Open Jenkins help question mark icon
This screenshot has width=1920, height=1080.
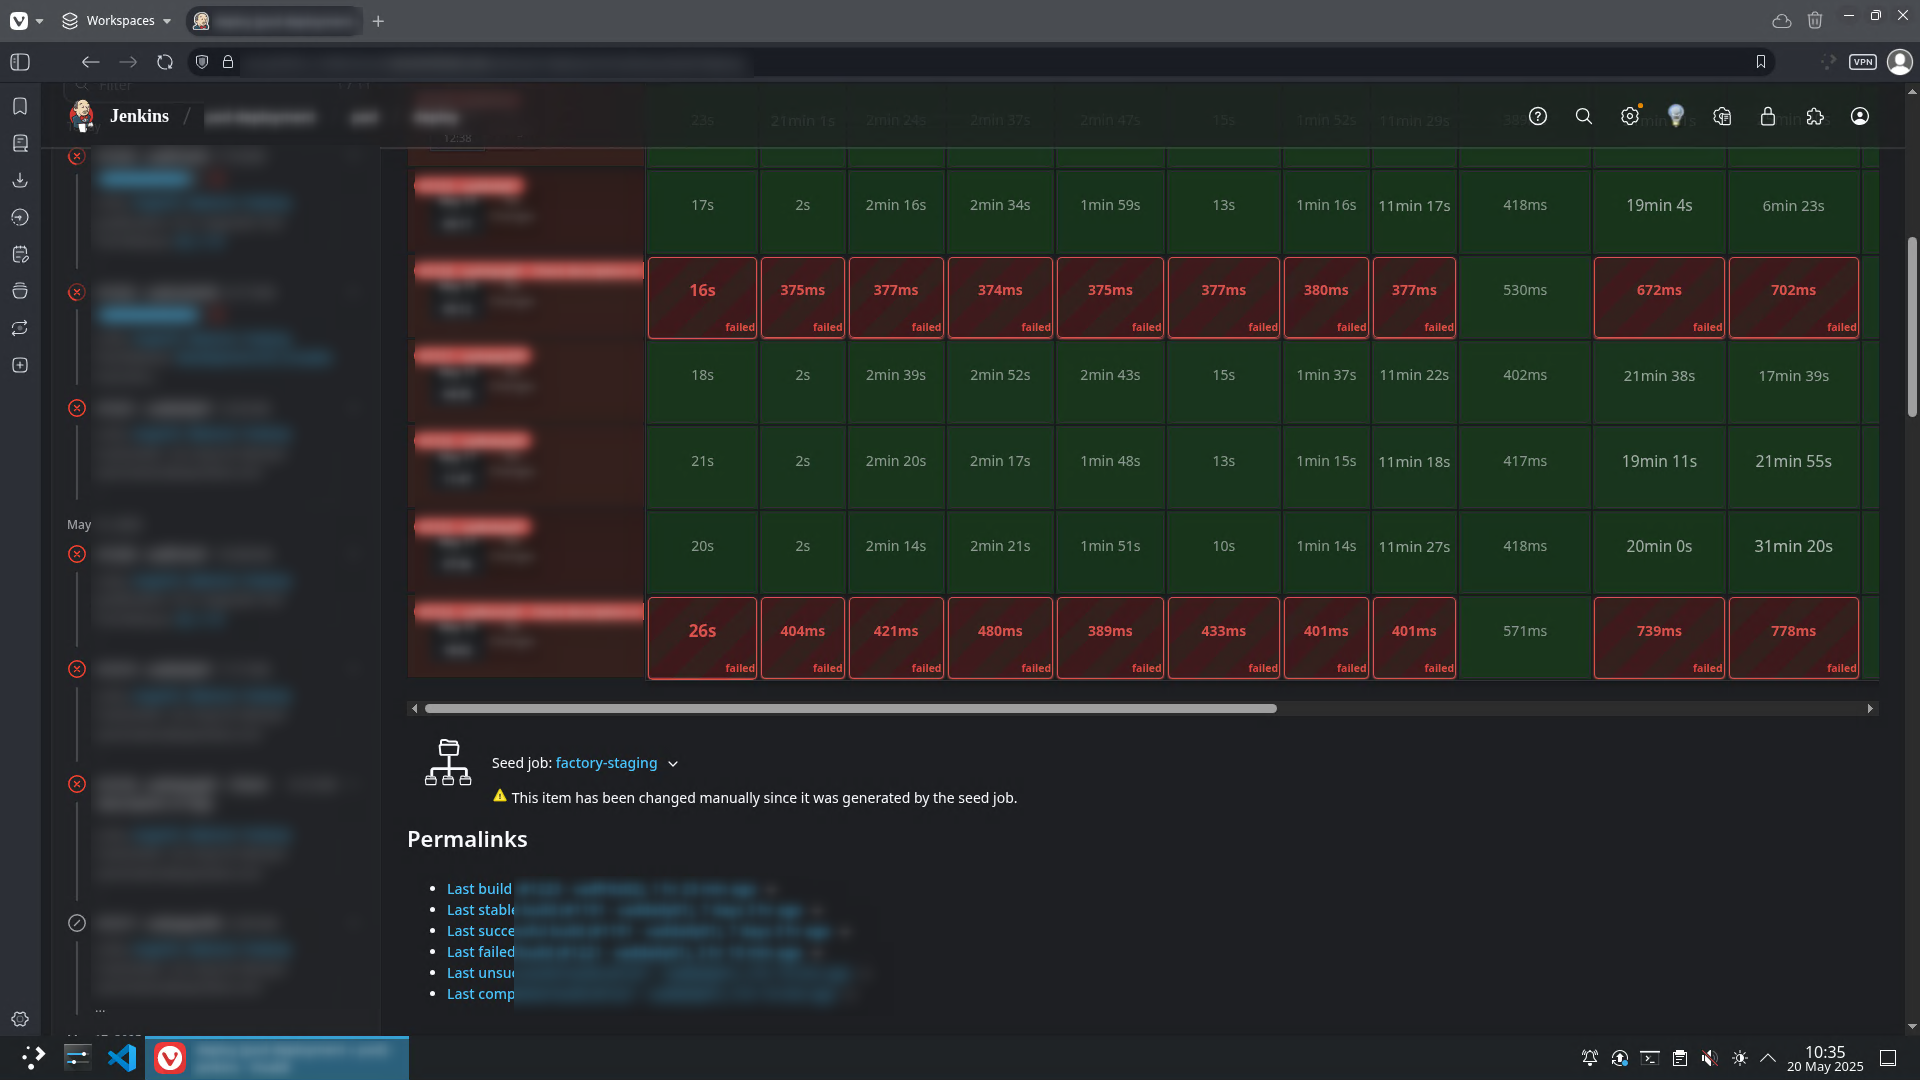pyautogui.click(x=1538, y=117)
